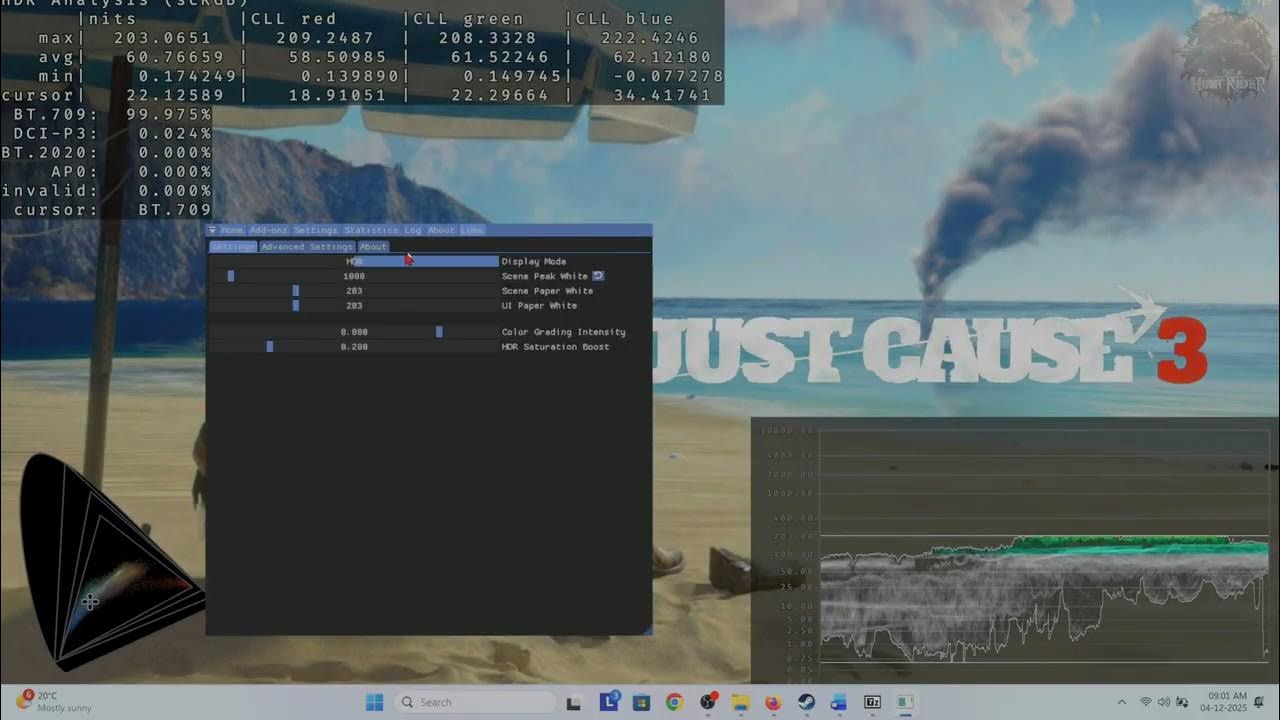This screenshot has width=1280, height=720.
Task: Show hidden system tray icons
Action: [1121, 702]
